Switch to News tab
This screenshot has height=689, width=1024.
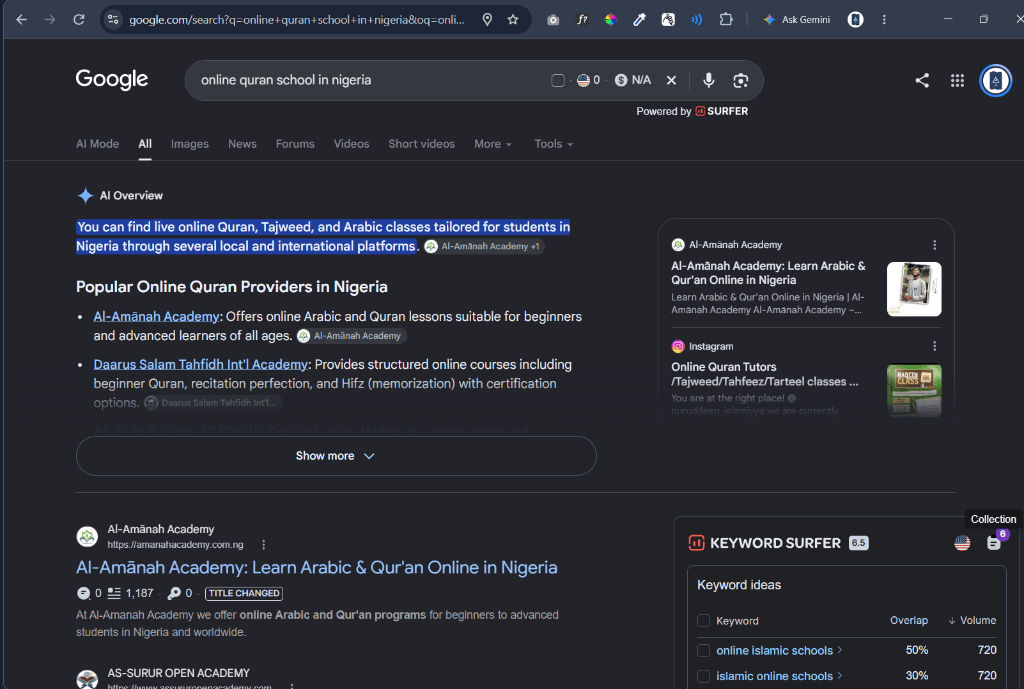coord(242,144)
